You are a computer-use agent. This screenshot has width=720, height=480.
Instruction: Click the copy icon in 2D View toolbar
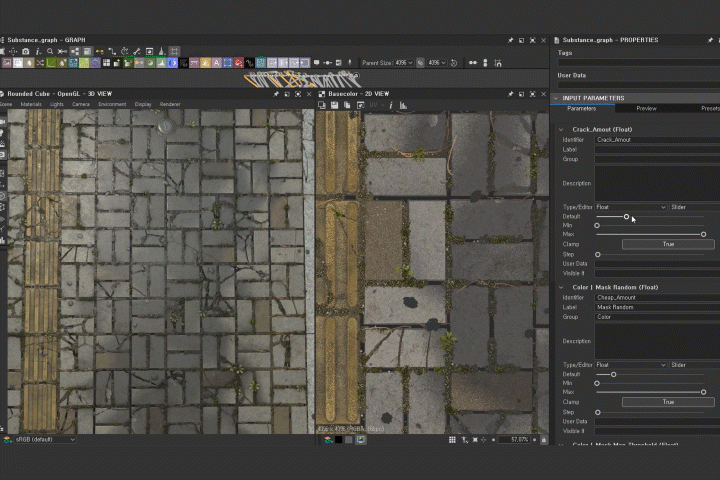pos(348,106)
